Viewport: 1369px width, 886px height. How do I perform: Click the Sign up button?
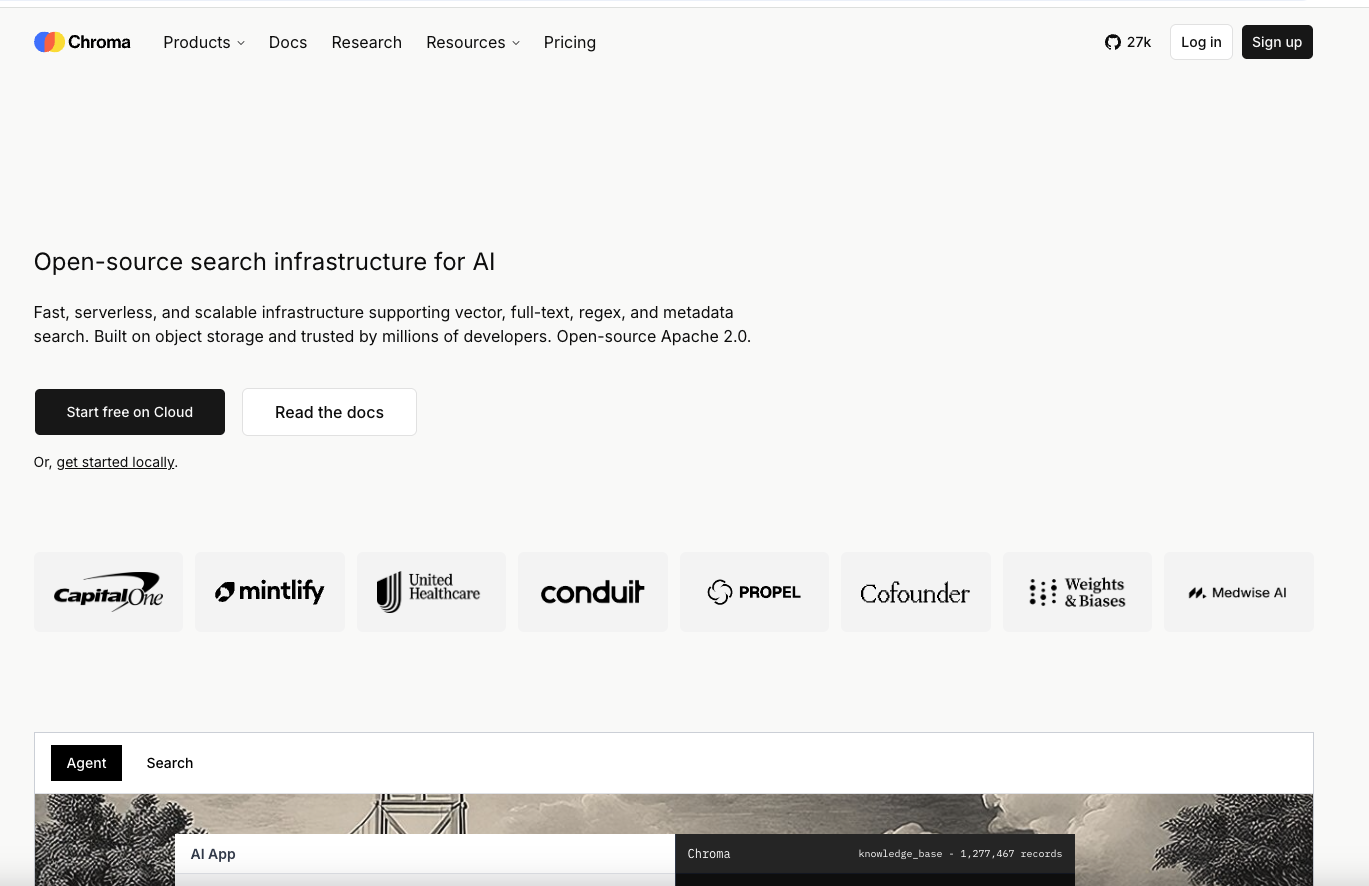click(x=1277, y=42)
